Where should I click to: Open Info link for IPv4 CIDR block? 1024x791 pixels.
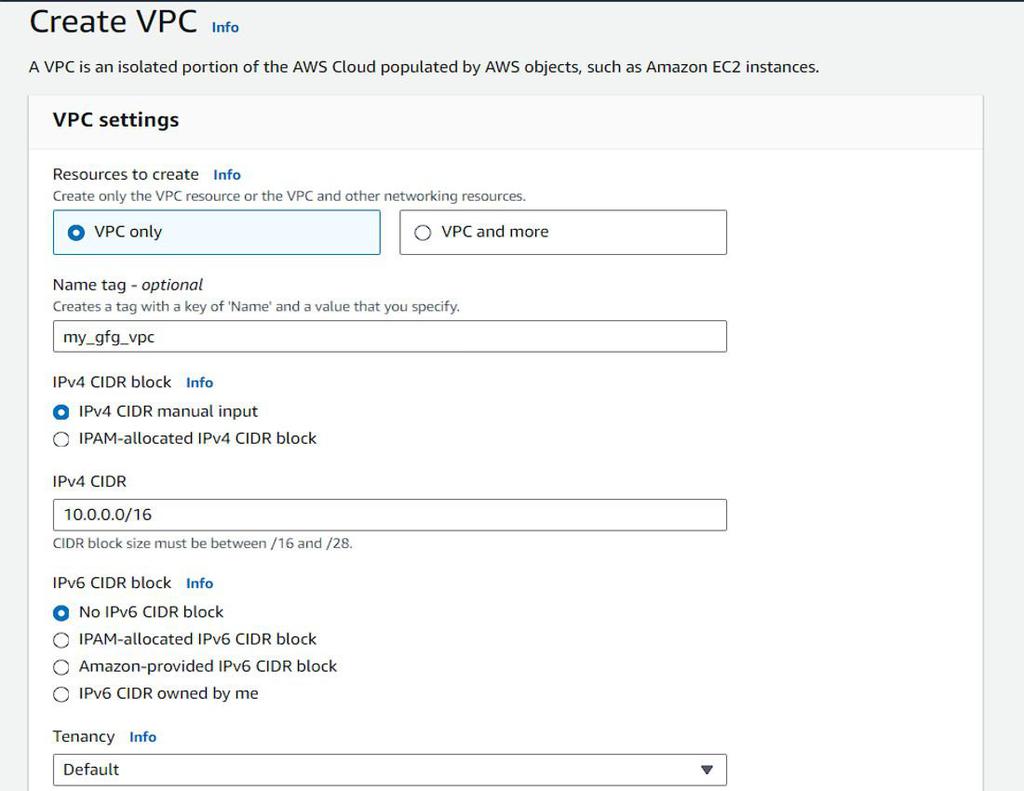point(199,383)
